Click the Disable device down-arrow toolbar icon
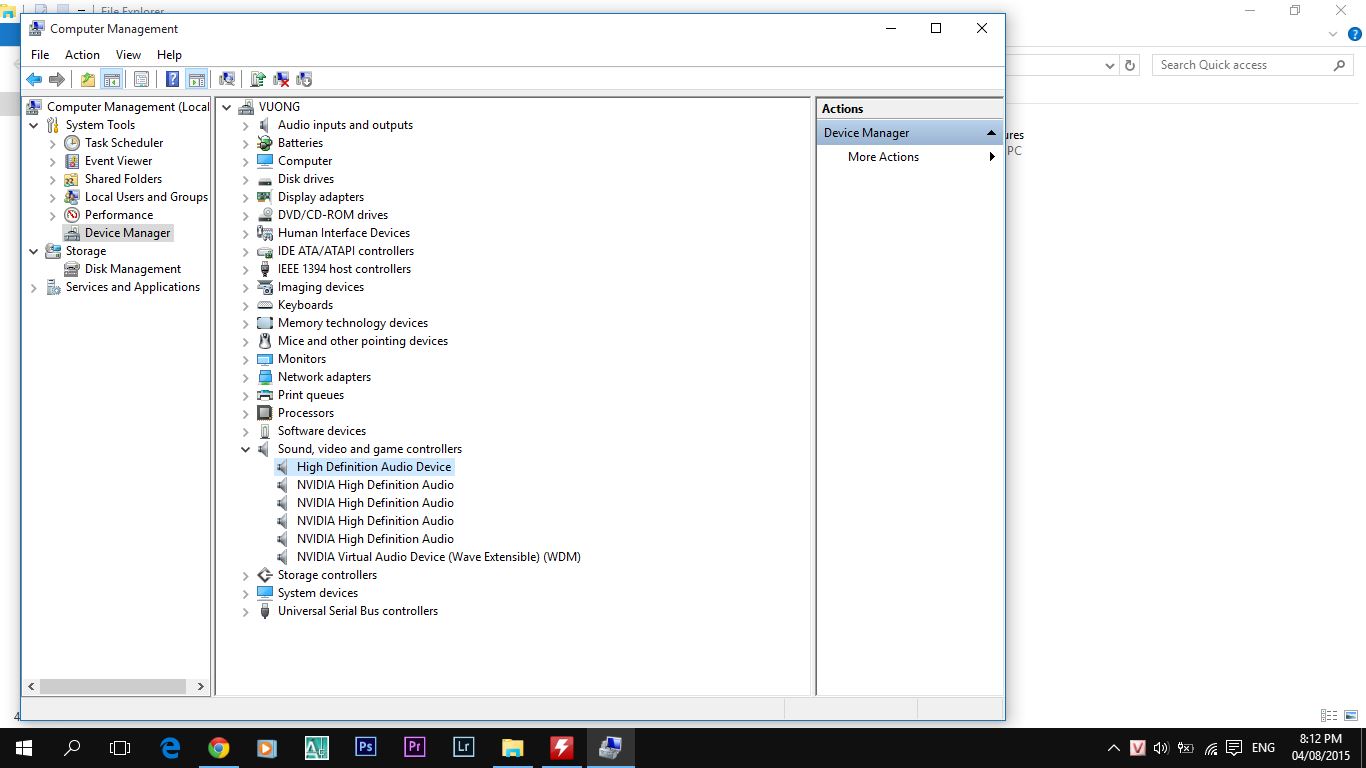Viewport: 1366px width, 768px height. (x=305, y=80)
